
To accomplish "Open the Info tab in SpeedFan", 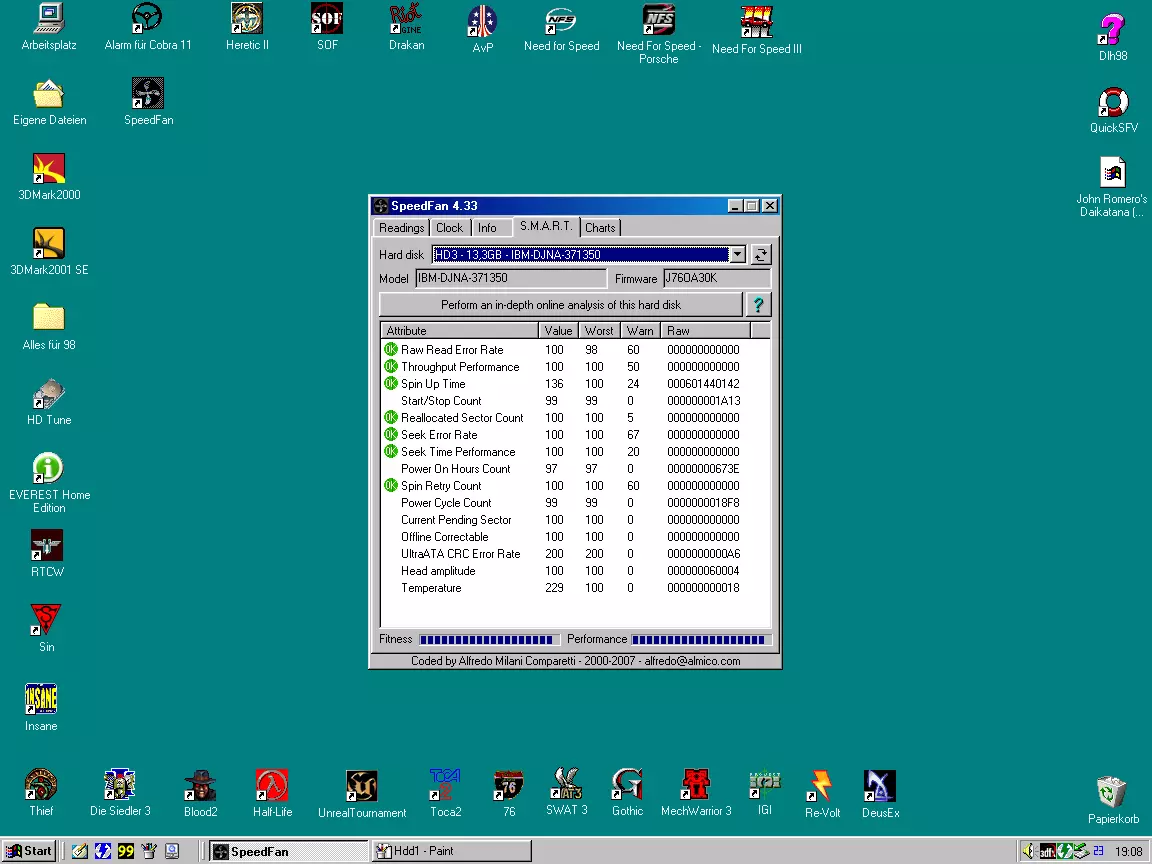I will pos(487,228).
